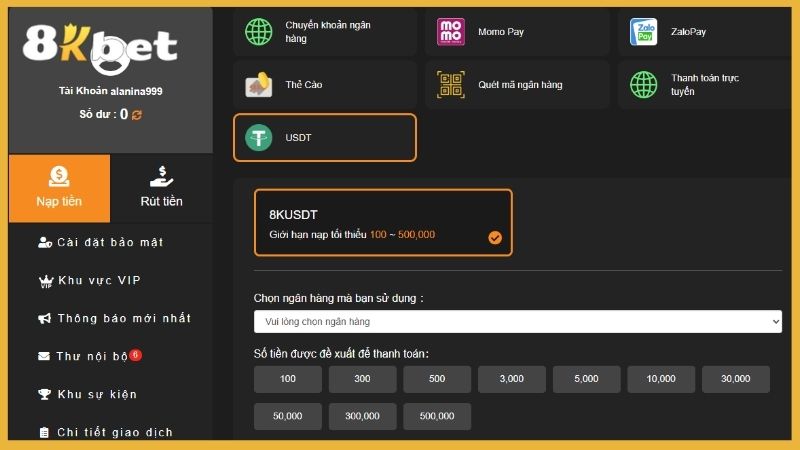800x450 pixels.
Task: Click the globe icon for online payment
Action: tap(643, 85)
